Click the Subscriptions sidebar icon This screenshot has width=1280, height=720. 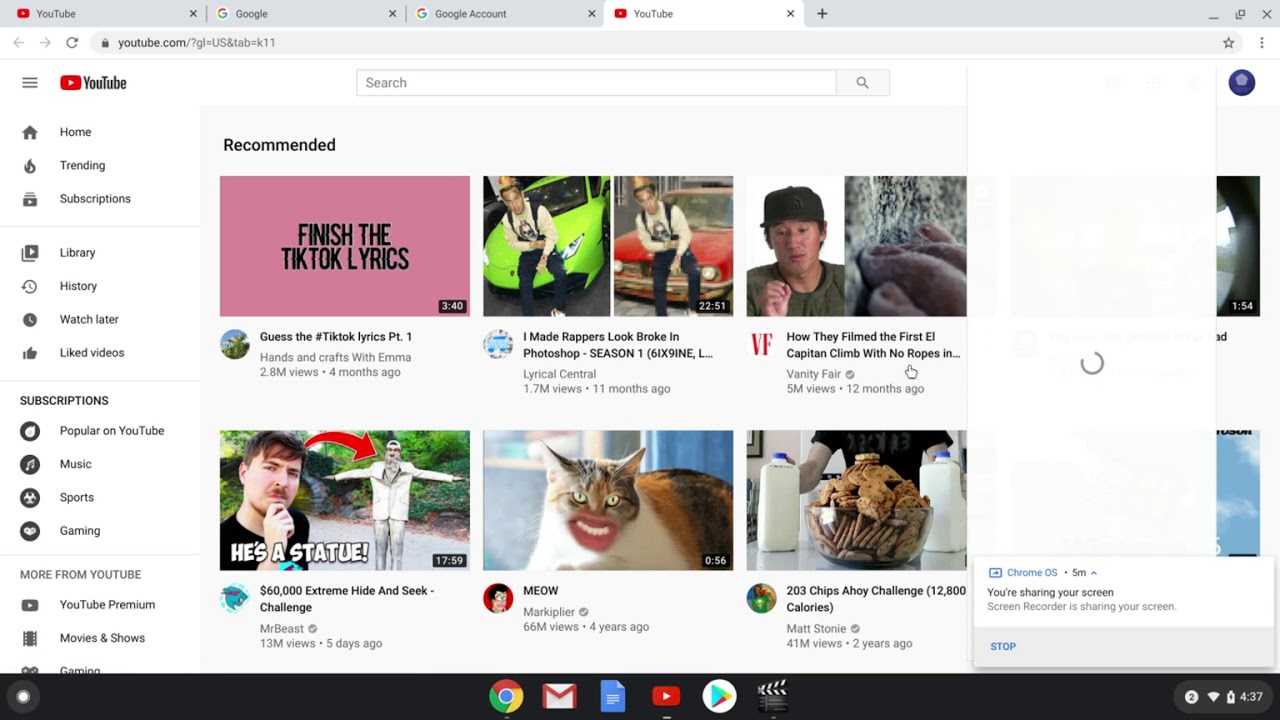(30, 199)
